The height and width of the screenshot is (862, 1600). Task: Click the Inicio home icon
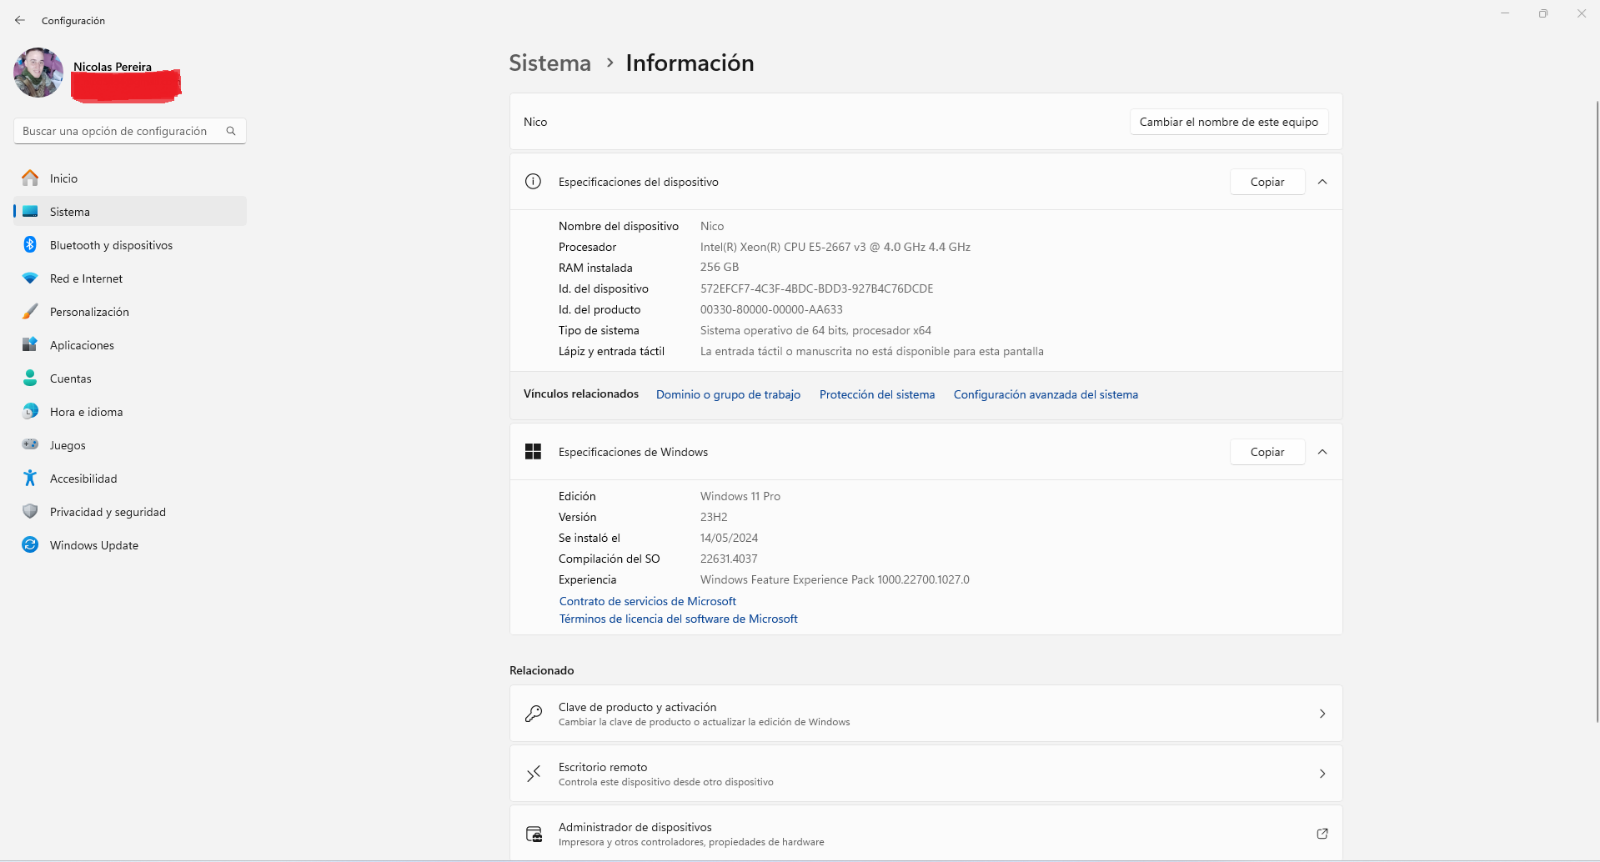coord(30,178)
